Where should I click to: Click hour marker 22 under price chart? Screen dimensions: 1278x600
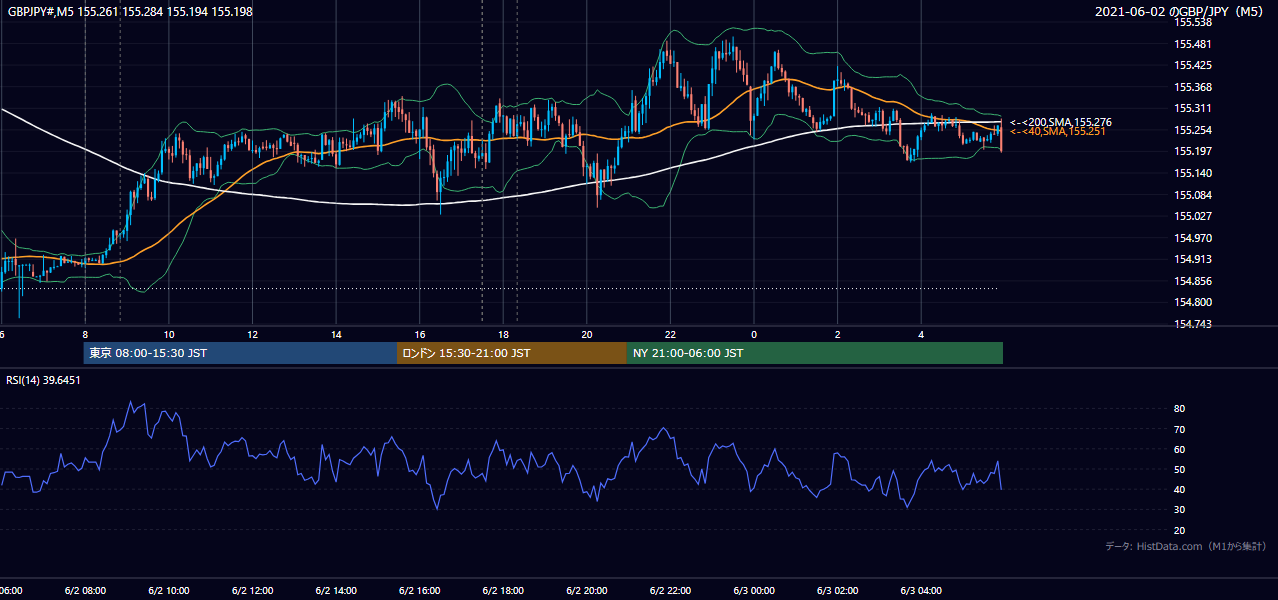coord(670,335)
